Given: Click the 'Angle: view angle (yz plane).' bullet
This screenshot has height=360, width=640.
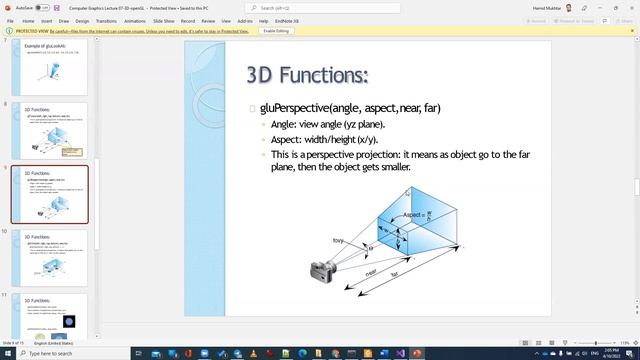Looking at the screenshot, I should point(328,124).
